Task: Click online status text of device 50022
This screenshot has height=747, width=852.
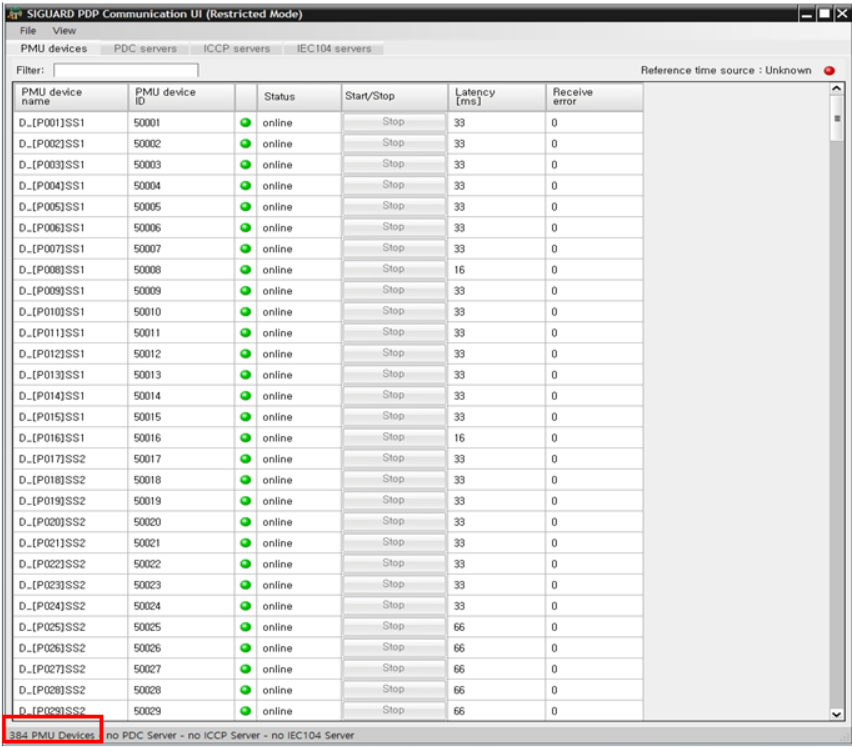Action: (x=278, y=564)
